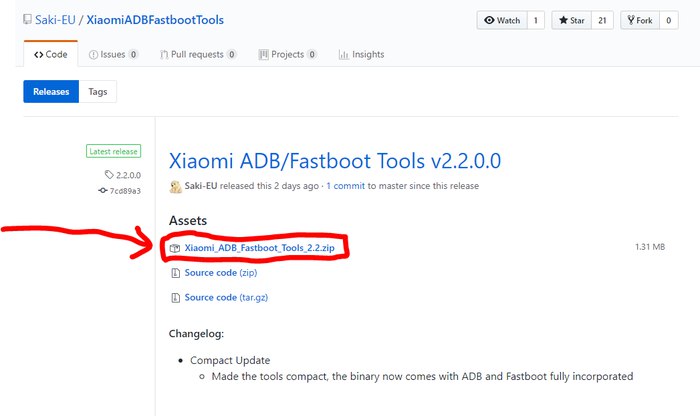700x416 pixels.
Task: Click the Latest release badge
Action: [113, 152]
